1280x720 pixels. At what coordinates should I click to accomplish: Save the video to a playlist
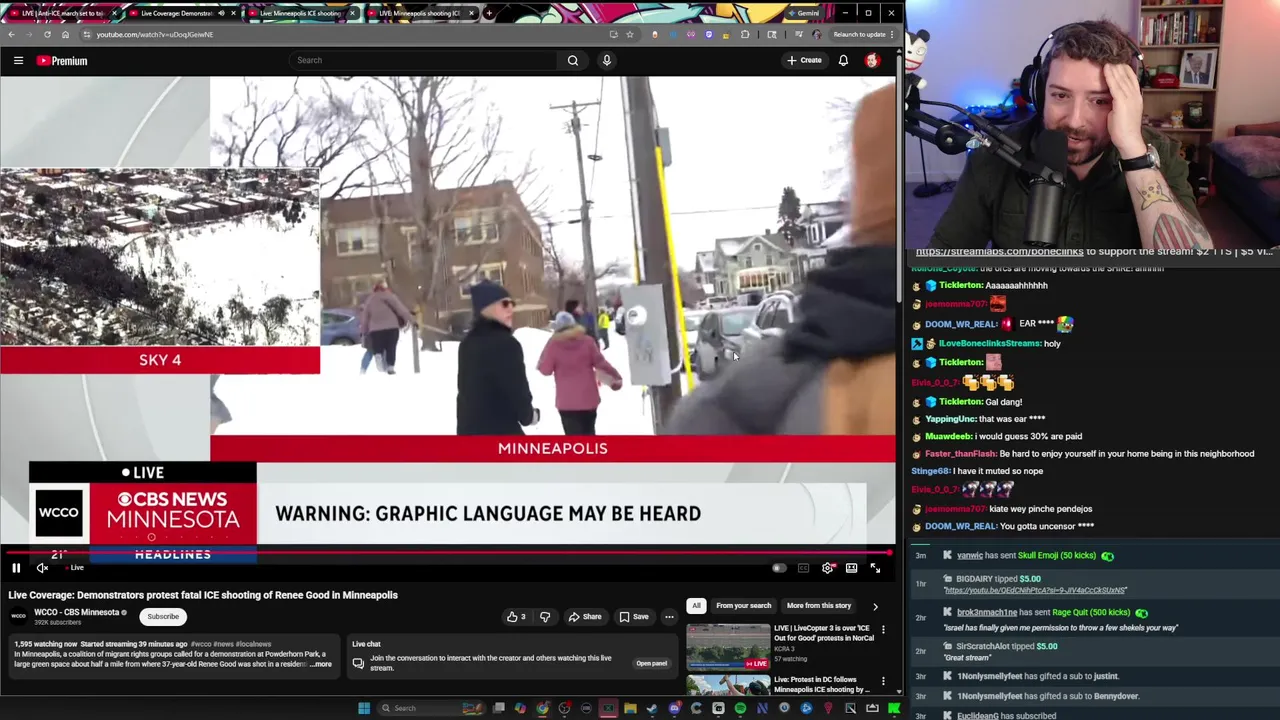[x=634, y=617]
